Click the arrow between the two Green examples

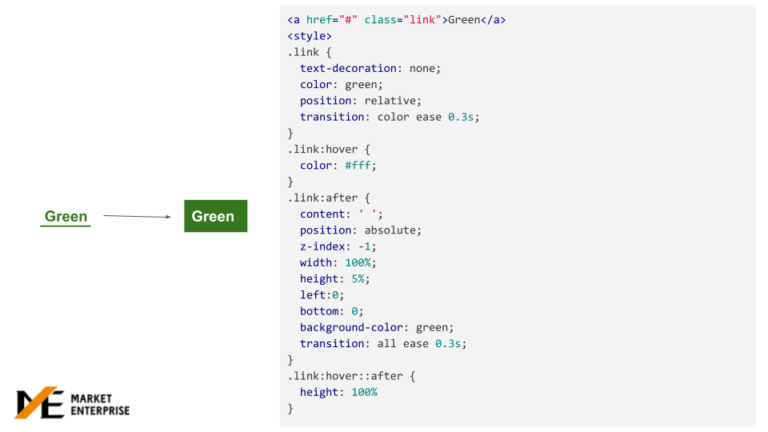point(137,216)
